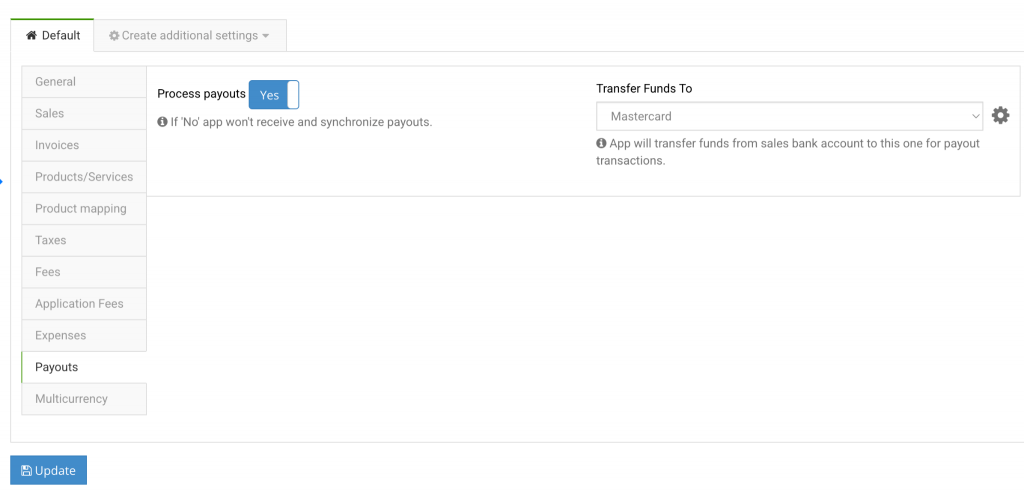1024x499 pixels.
Task: Click the info icon under Process payouts
Action: click(163, 122)
